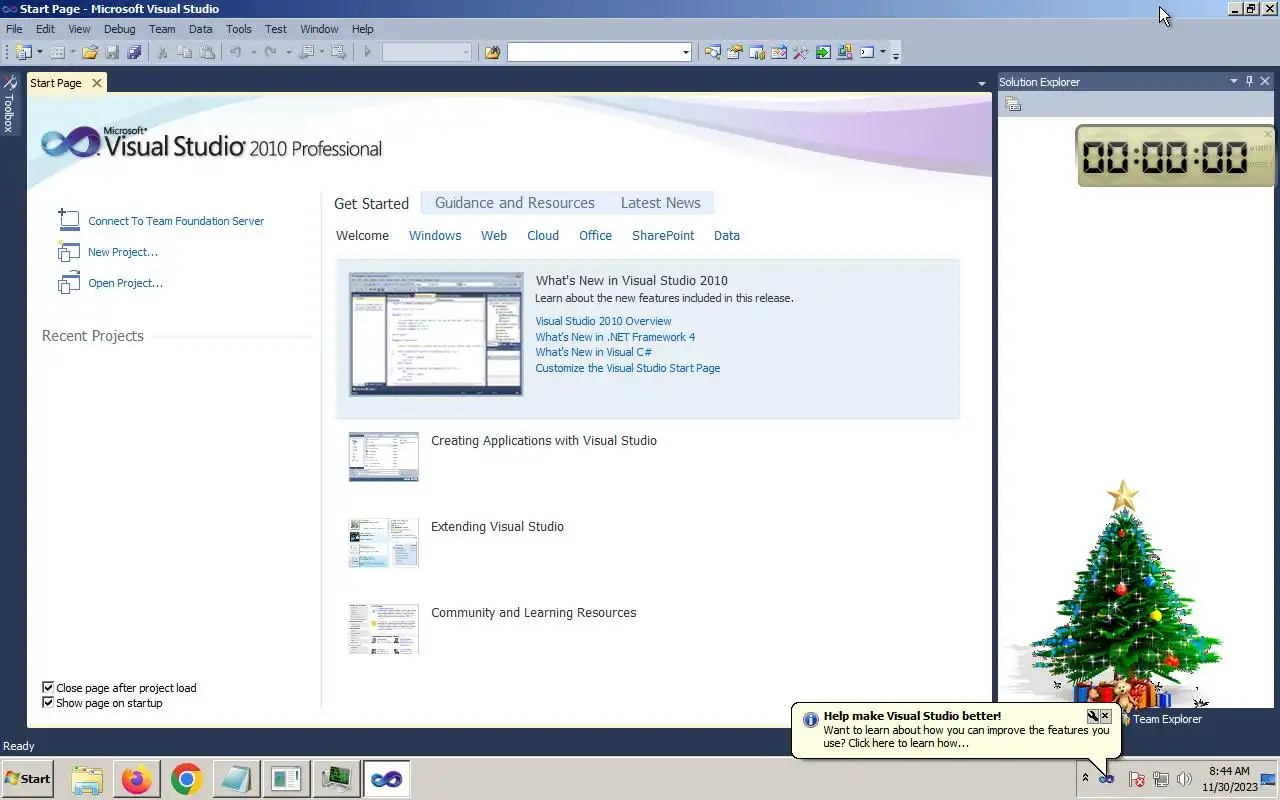Open the New Project dropdown arrow
Screen dimensions: 1280x800
(x=40, y=52)
